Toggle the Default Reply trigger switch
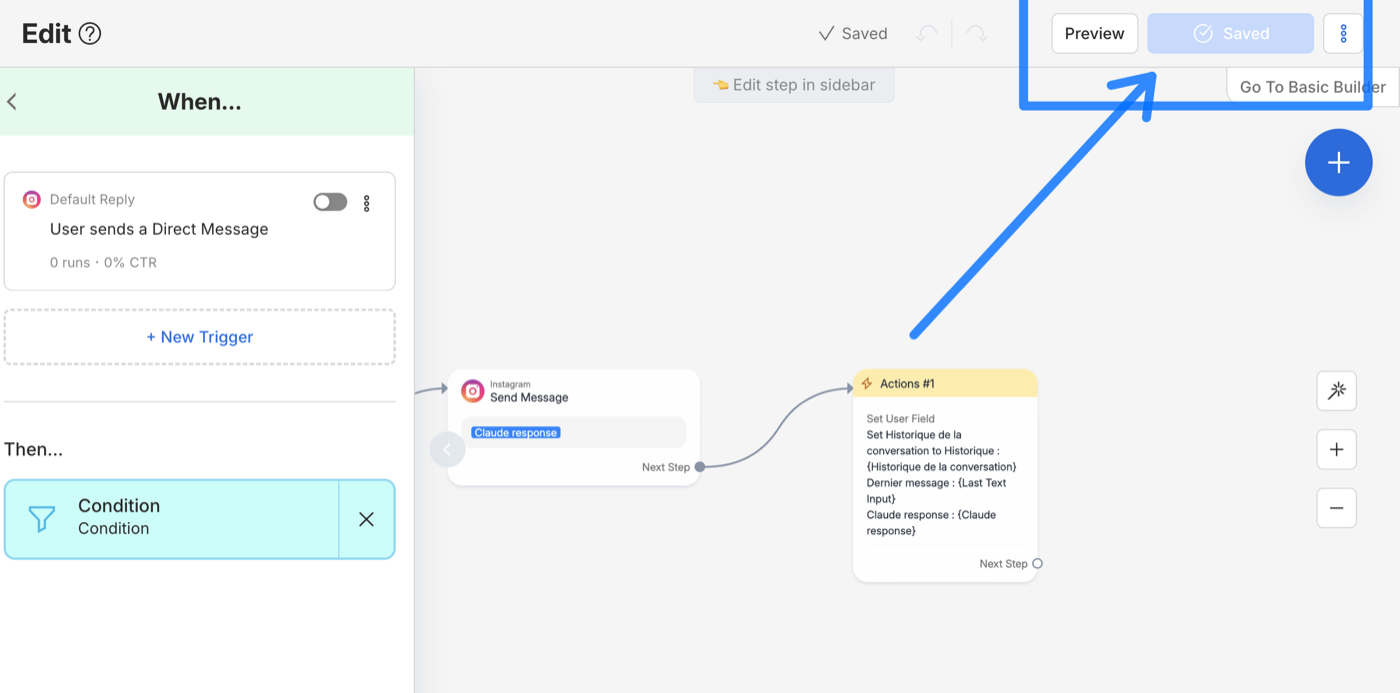1400x693 pixels. click(x=330, y=202)
